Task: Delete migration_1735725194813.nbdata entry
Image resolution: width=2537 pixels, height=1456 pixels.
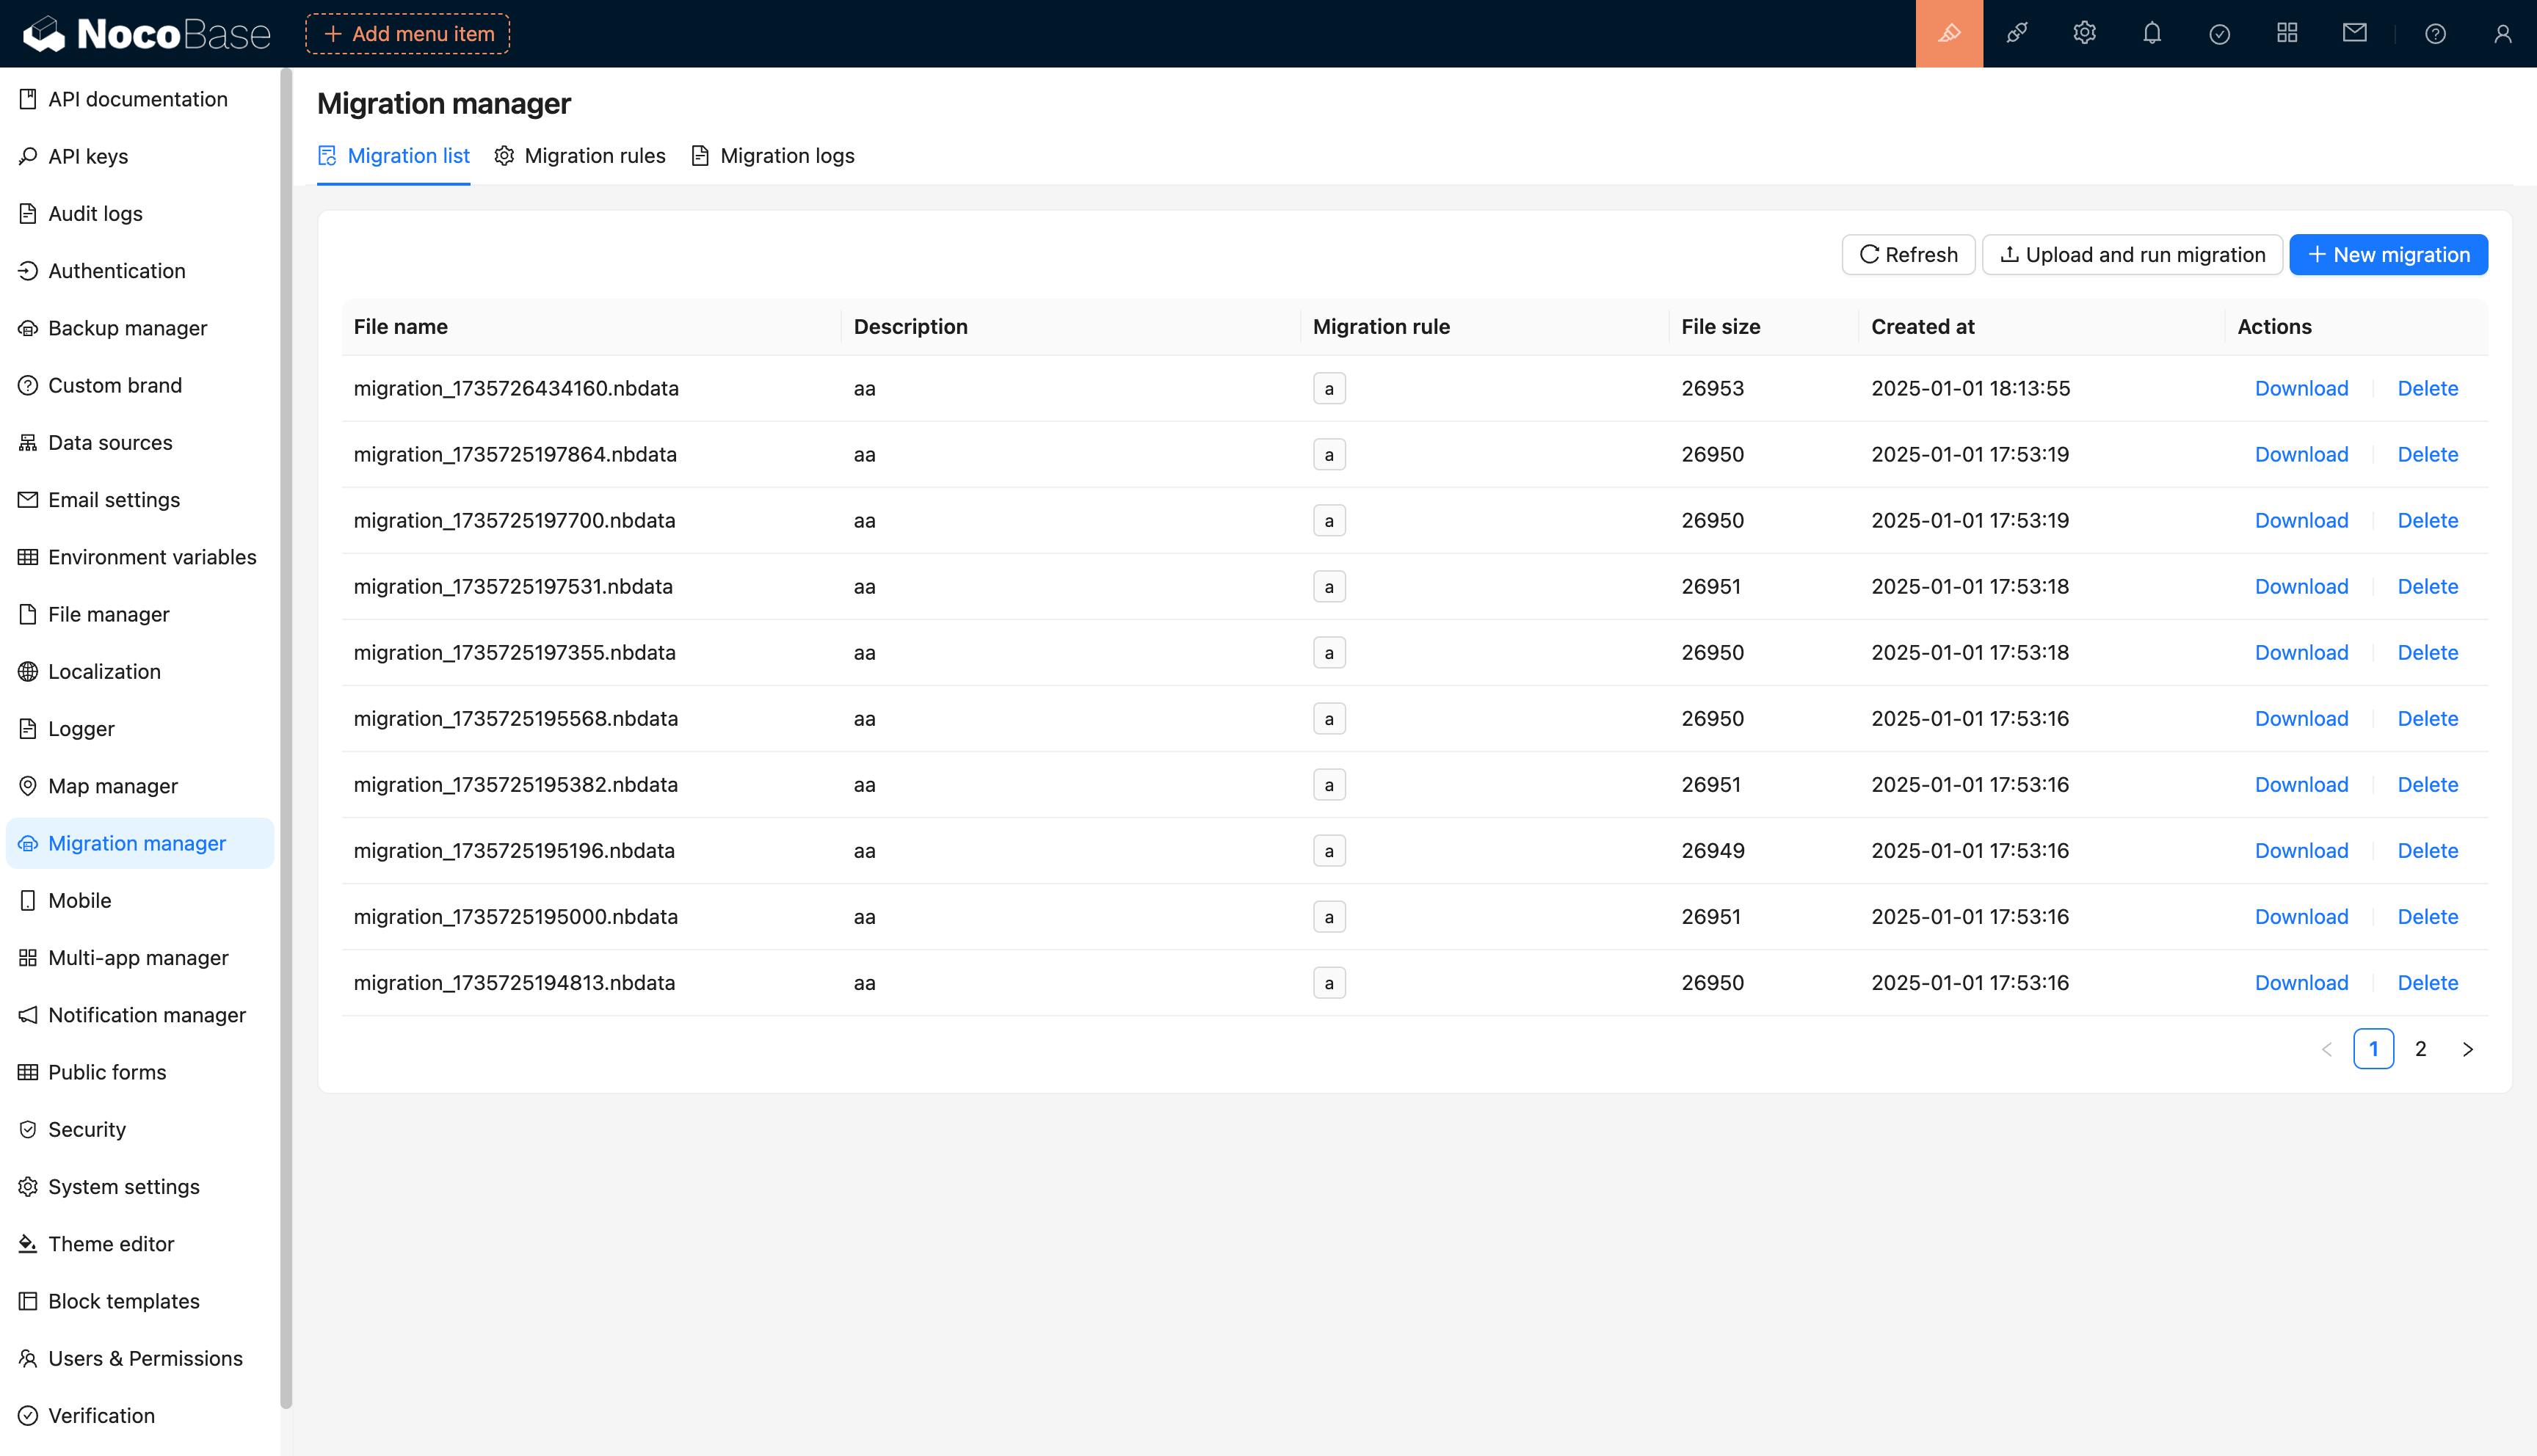Action: tap(2427, 982)
